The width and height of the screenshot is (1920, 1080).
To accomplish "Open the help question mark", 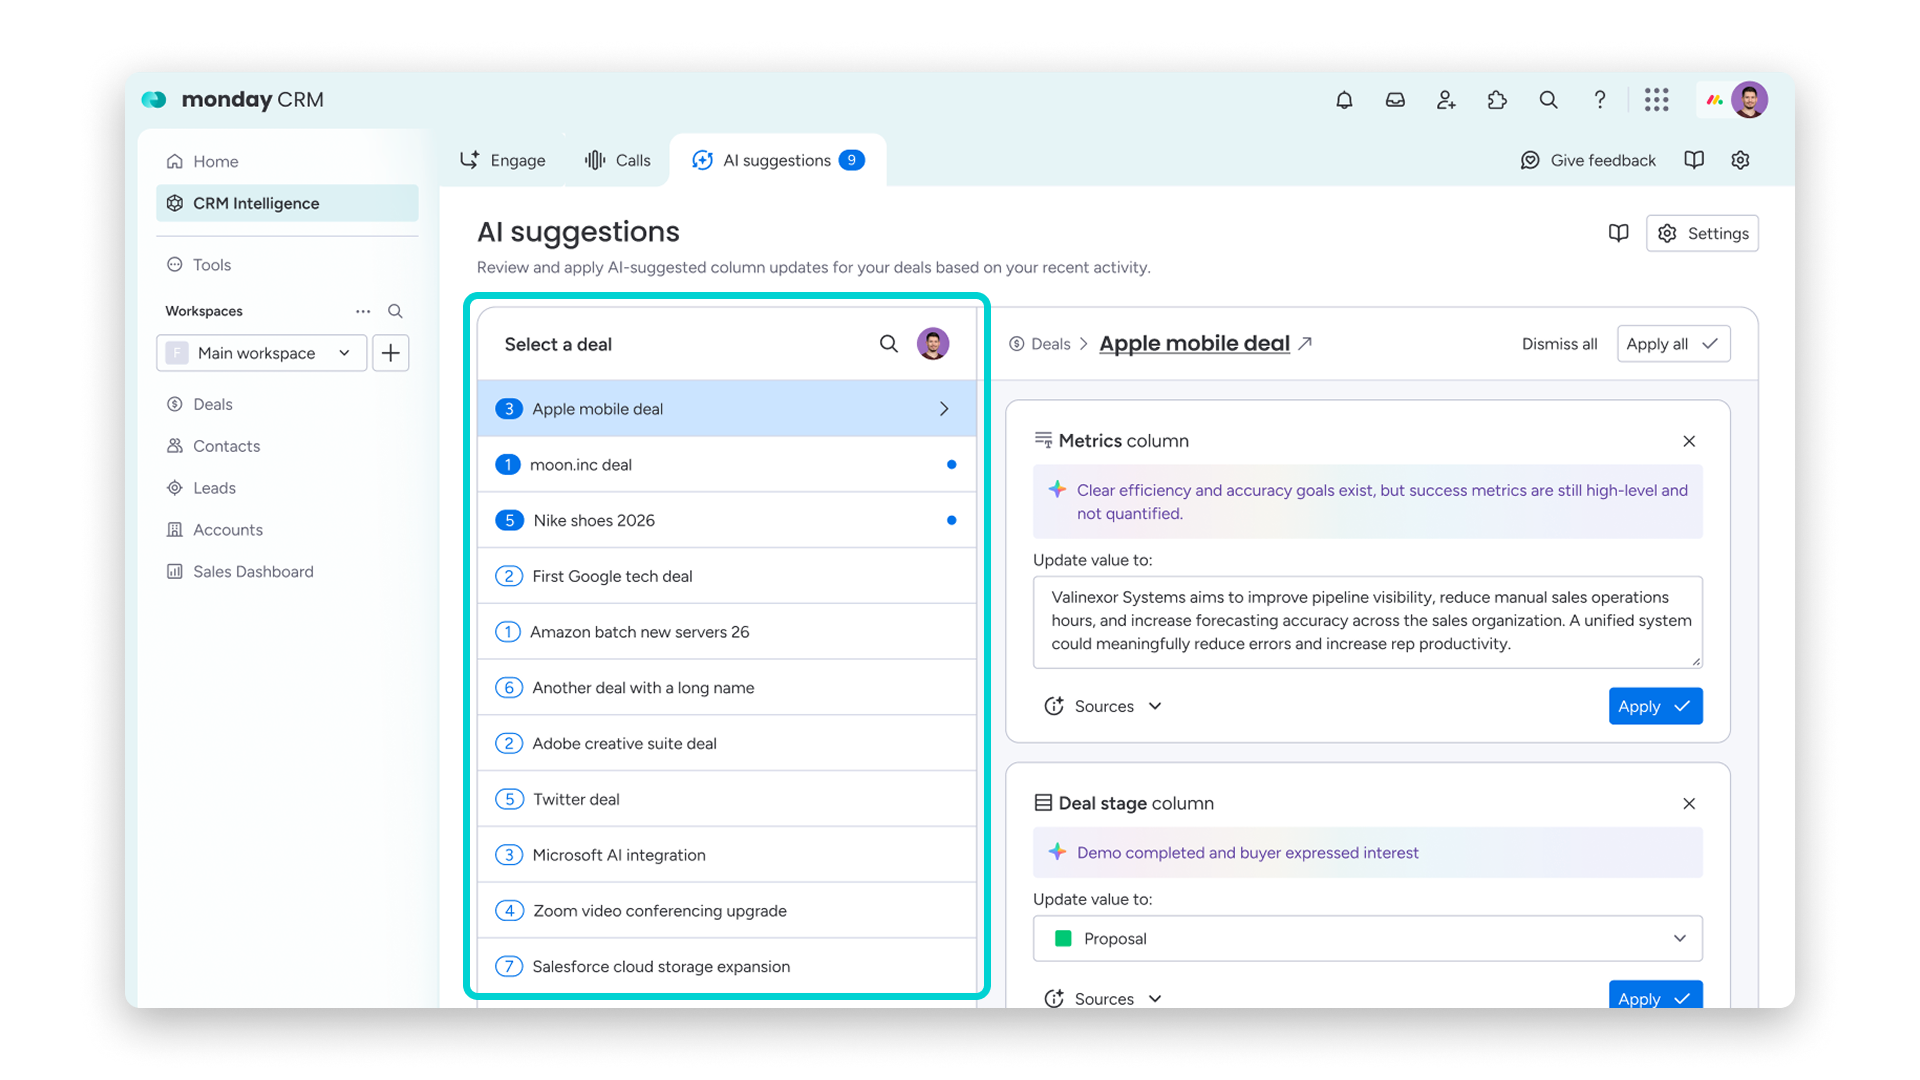I will pos(1599,100).
